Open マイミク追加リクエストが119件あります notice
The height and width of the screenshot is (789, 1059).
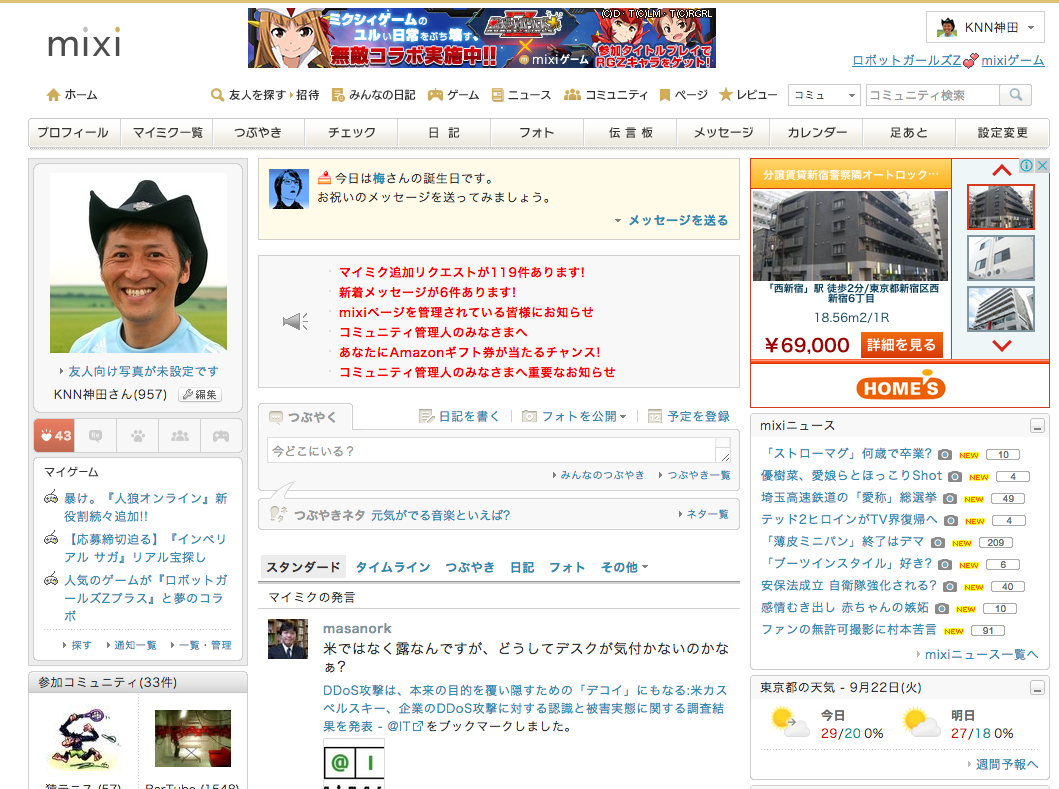coord(462,272)
